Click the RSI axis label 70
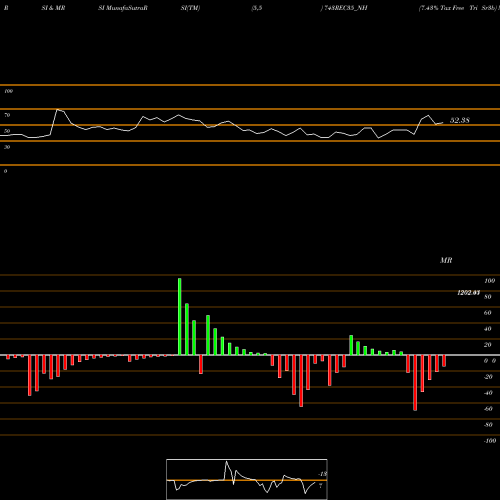 click(x=7, y=115)
